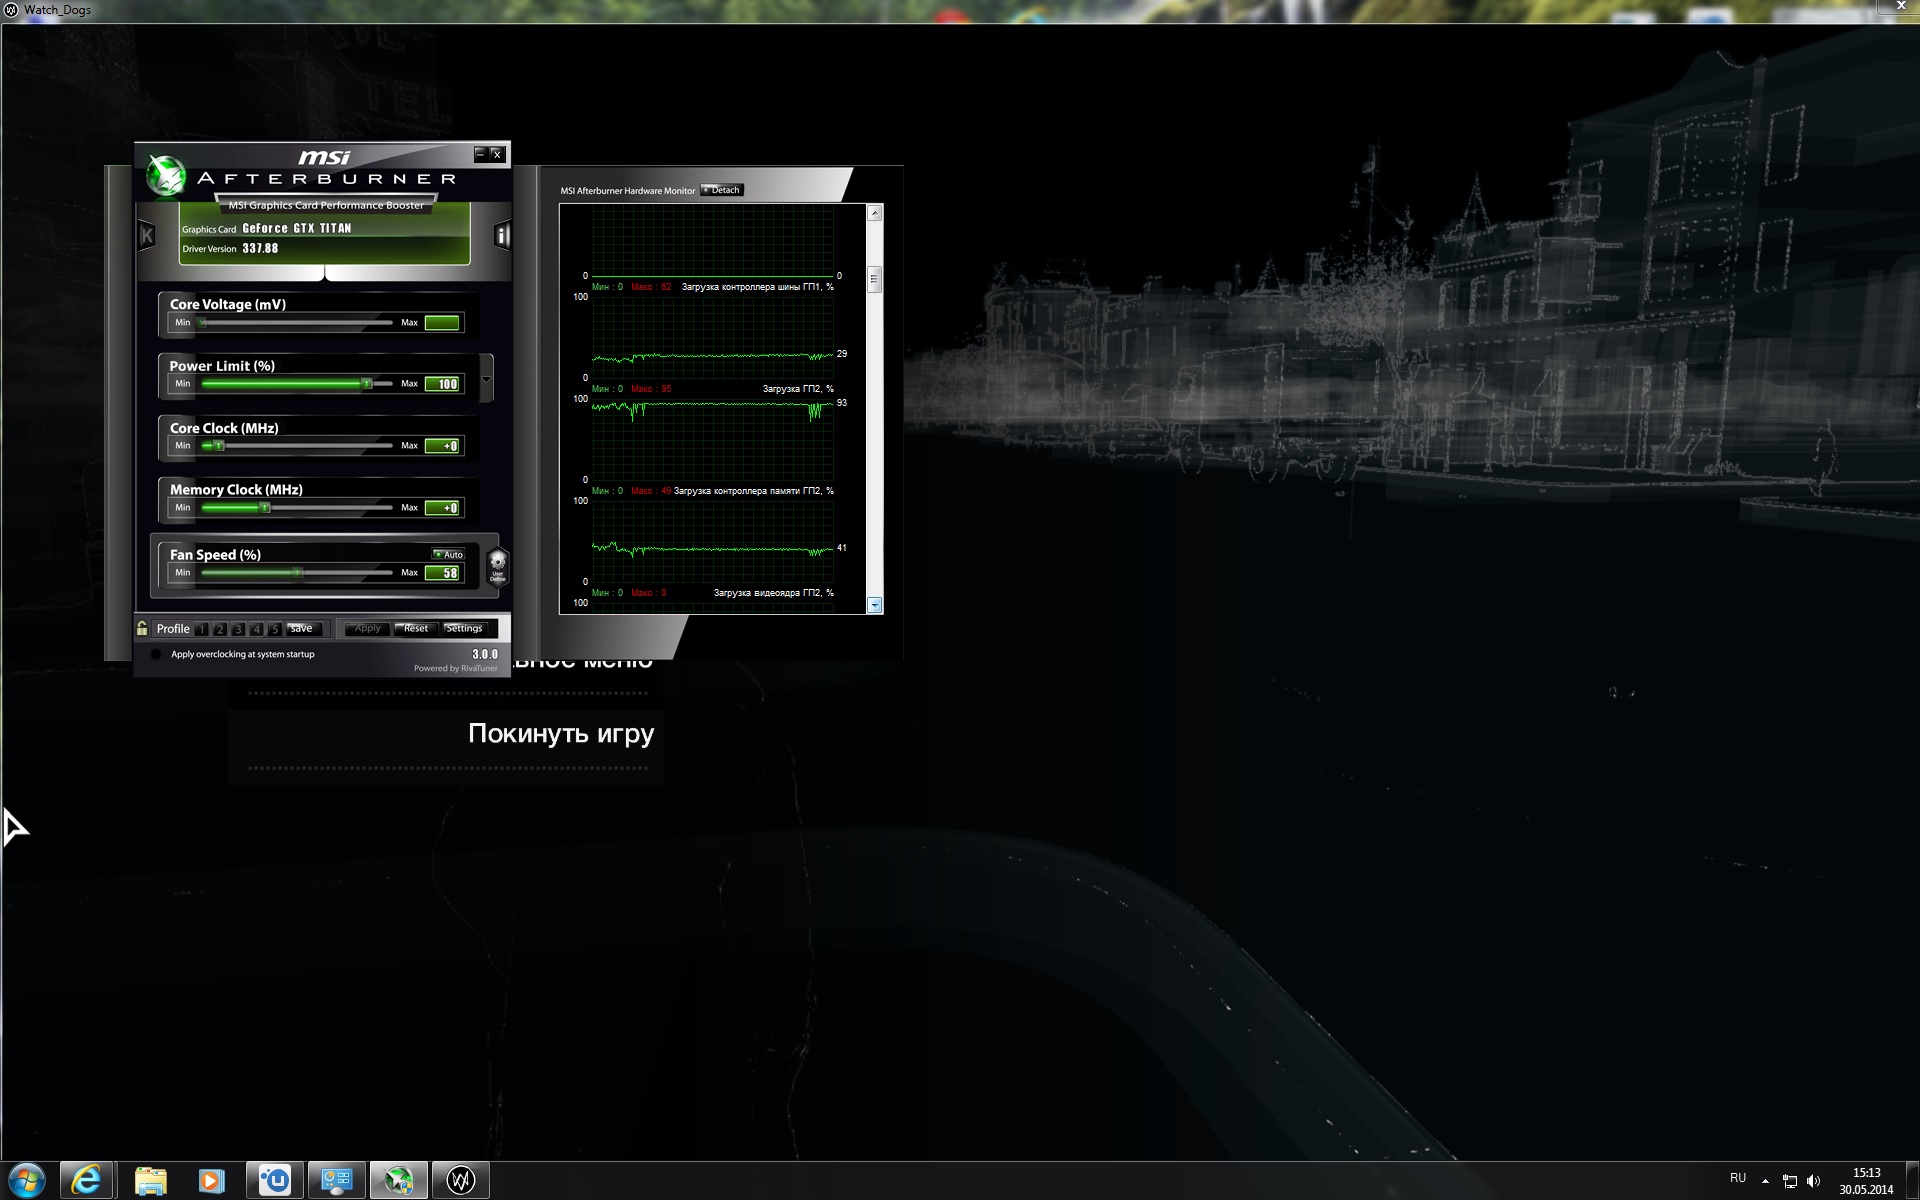Select the Покинуть игру menu item
The width and height of the screenshot is (1920, 1200).
560,734
